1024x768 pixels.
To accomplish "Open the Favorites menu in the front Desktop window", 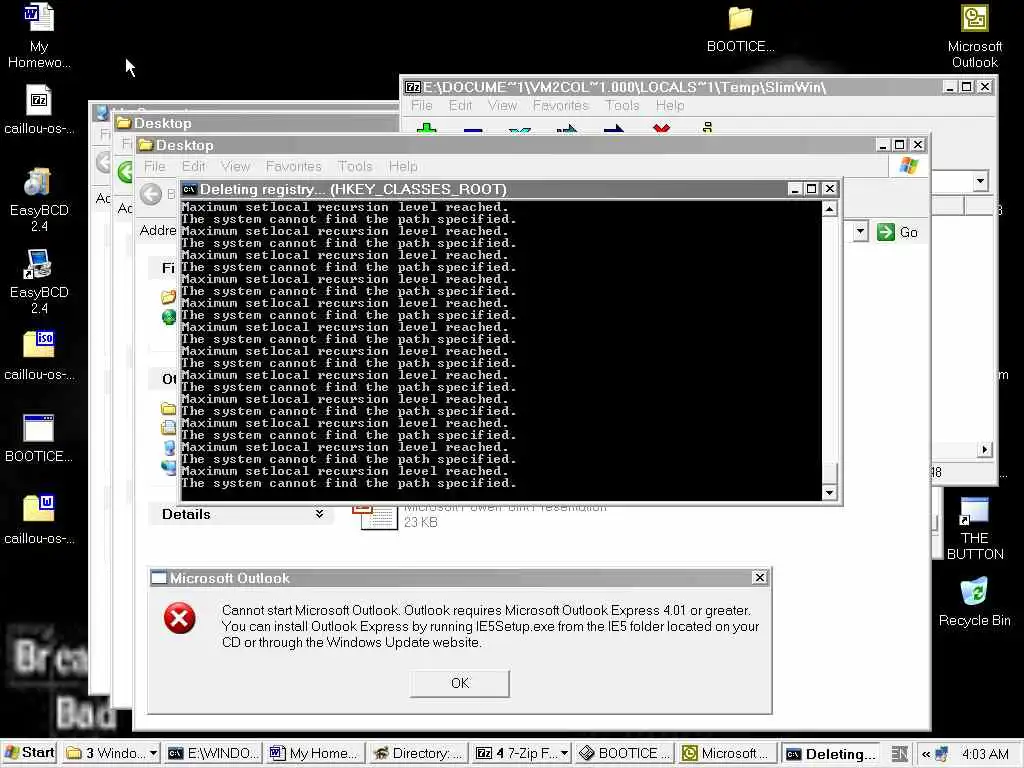I will click(294, 167).
